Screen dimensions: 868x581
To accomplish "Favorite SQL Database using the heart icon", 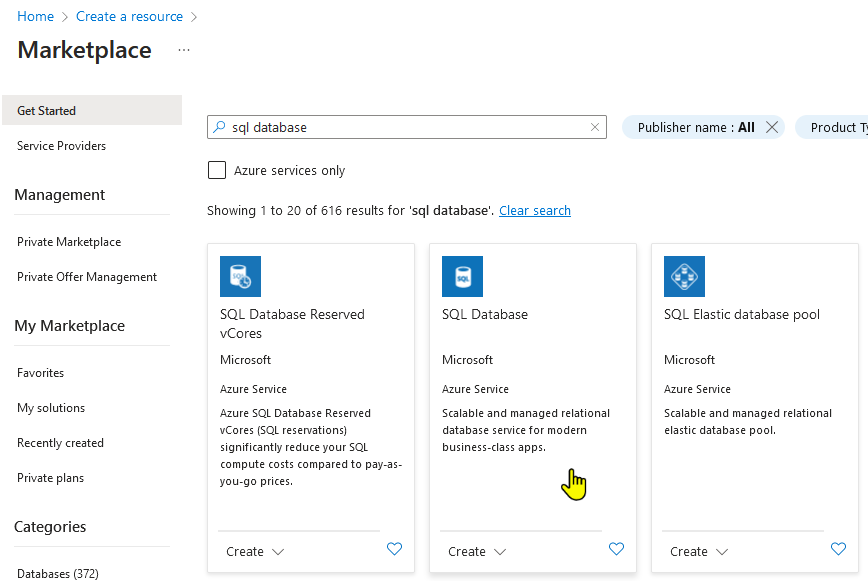I will click(616, 549).
